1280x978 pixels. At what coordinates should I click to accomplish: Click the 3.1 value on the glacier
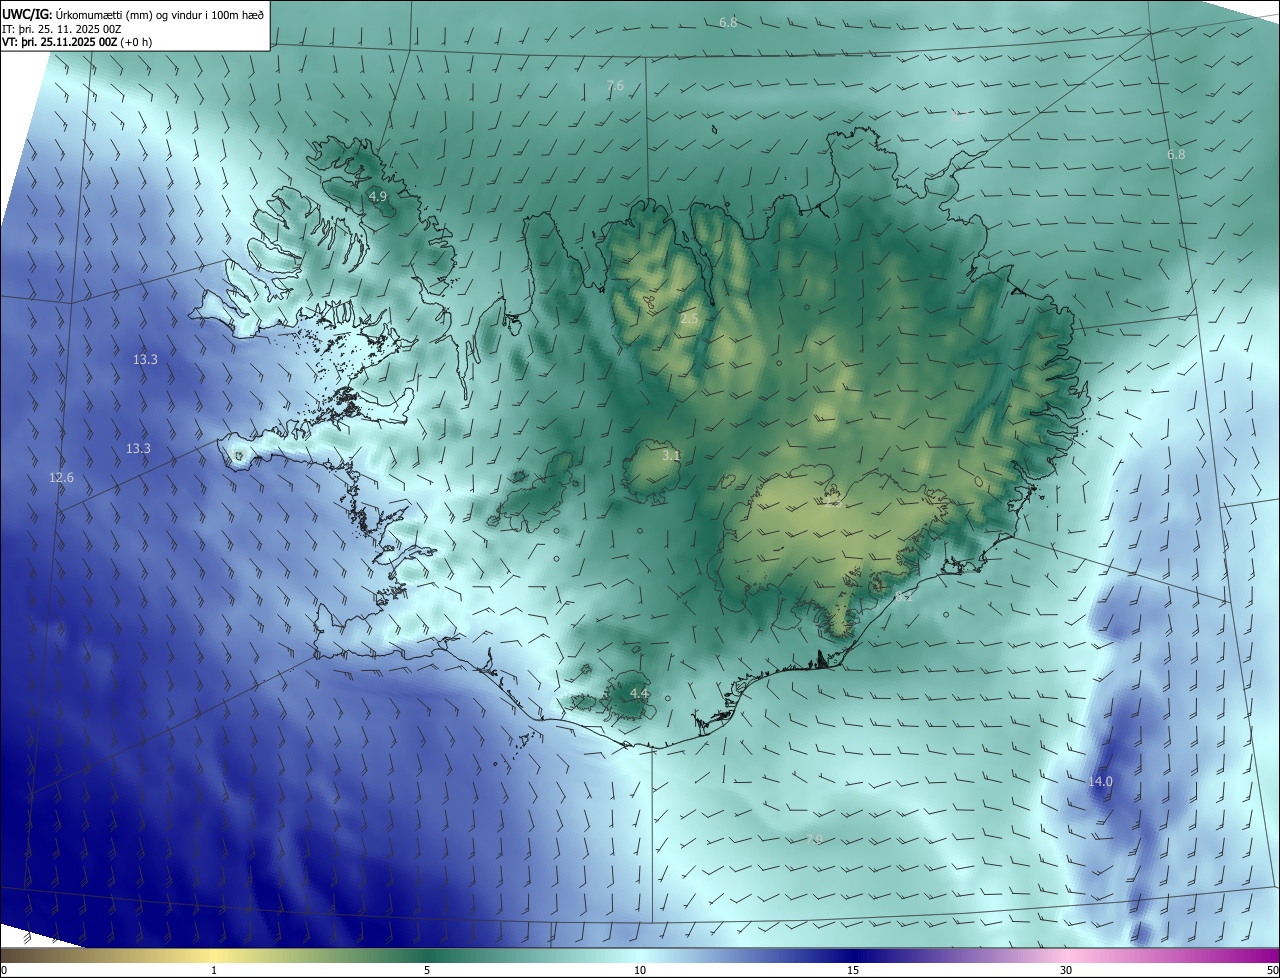[x=671, y=455]
